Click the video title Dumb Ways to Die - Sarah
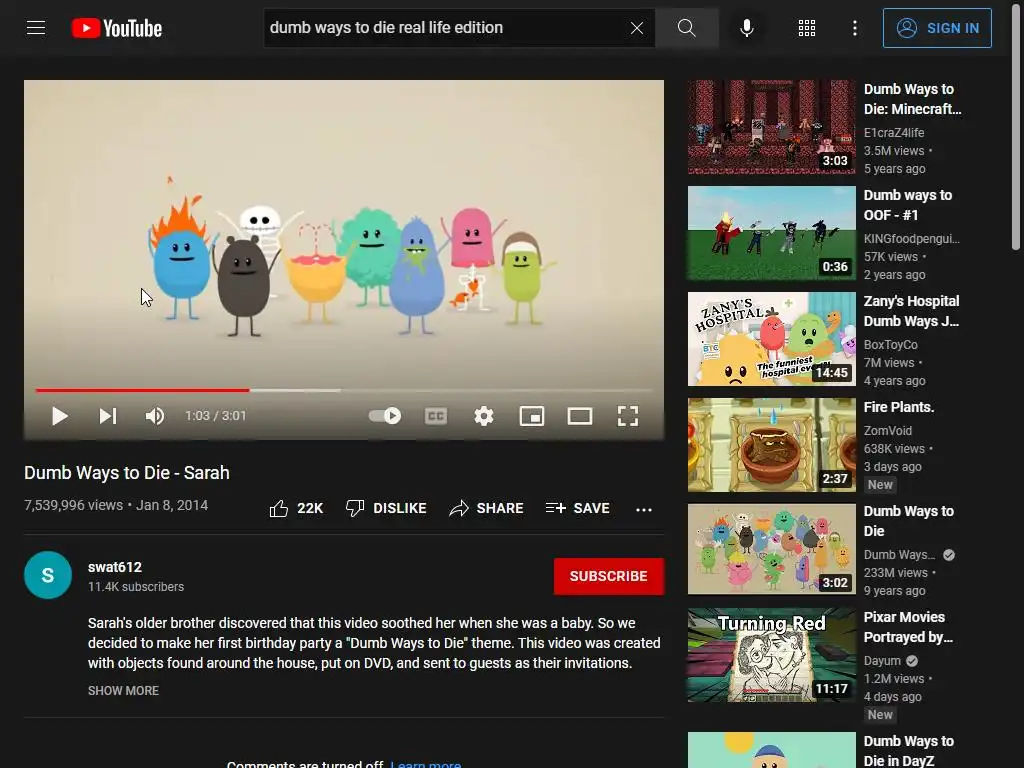The width and height of the screenshot is (1024, 768). [127, 473]
